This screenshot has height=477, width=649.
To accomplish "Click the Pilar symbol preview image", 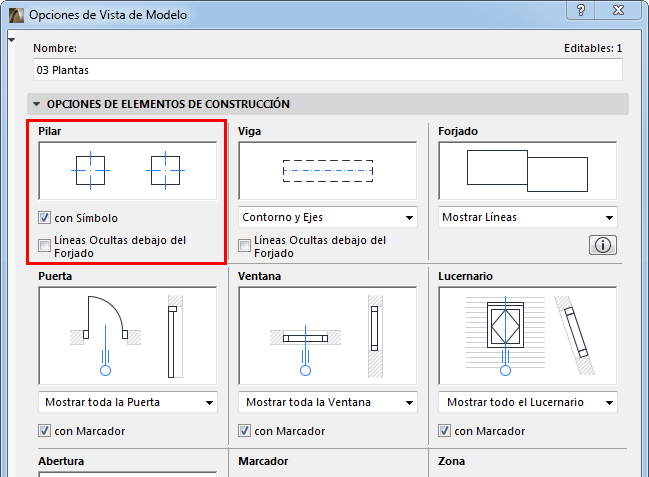I will [x=127, y=171].
